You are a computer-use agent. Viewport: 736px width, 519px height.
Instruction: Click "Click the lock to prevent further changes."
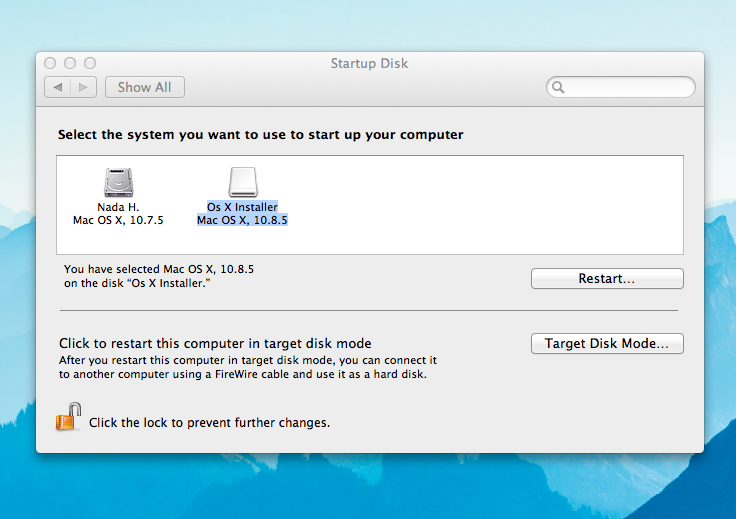pyautogui.click(x=209, y=423)
